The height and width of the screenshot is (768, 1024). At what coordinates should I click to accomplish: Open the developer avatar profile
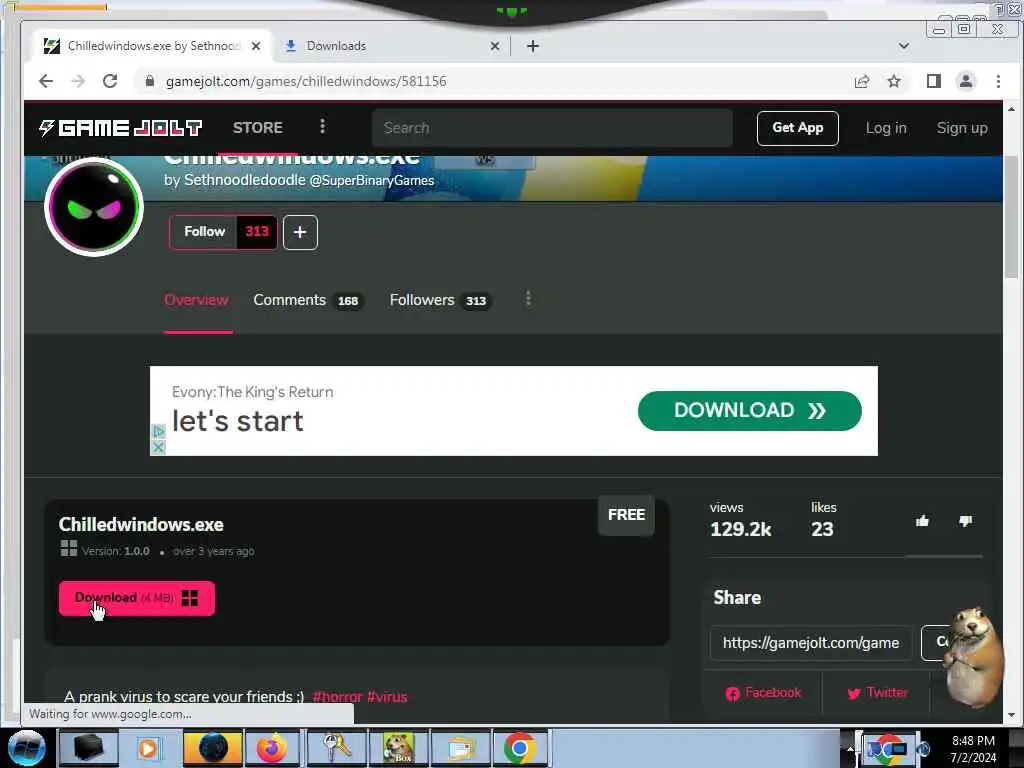(94, 207)
